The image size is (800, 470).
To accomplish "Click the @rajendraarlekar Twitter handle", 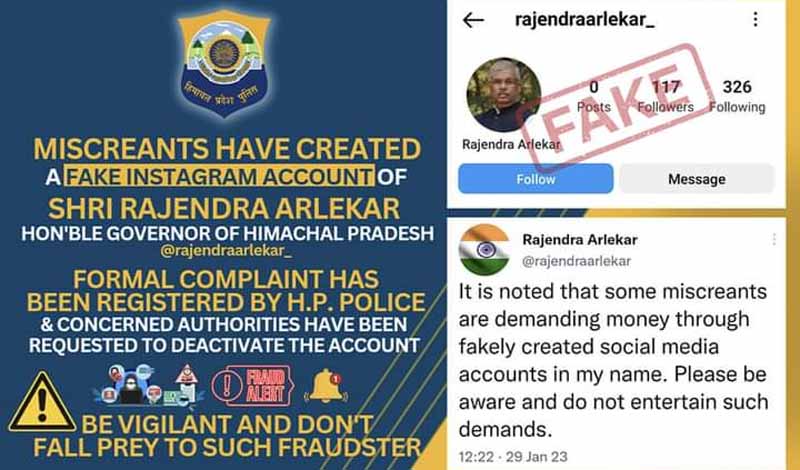I will [577, 261].
